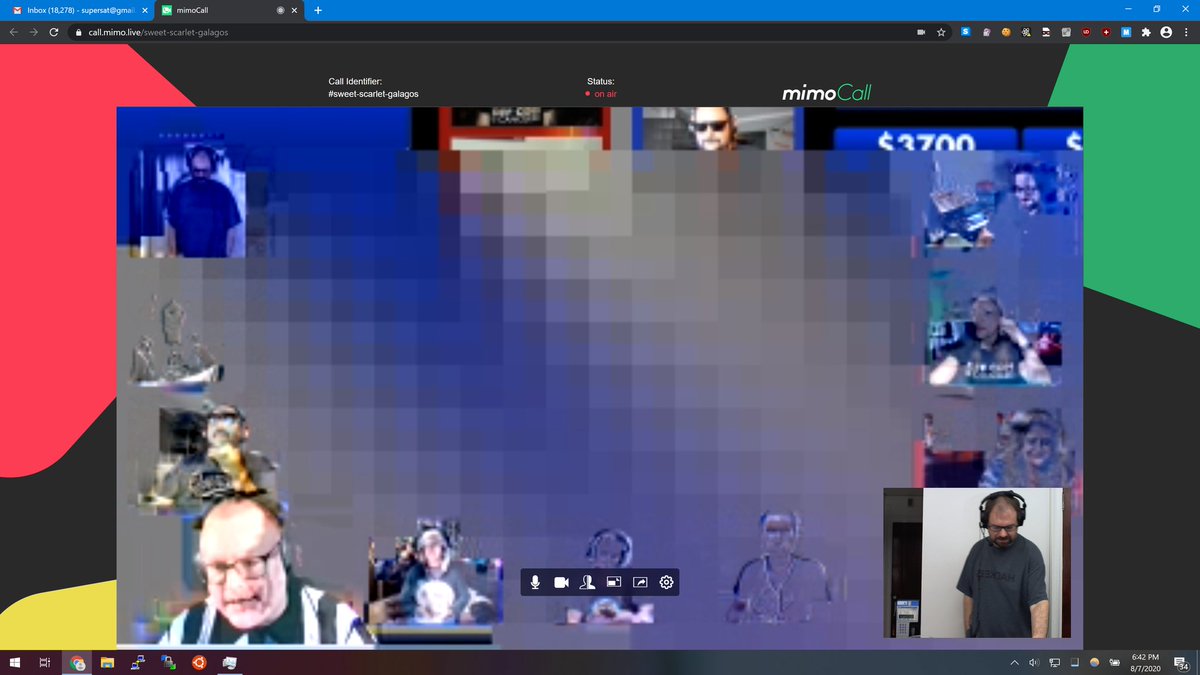Click the Chrome taskbar icon

click(x=77, y=662)
